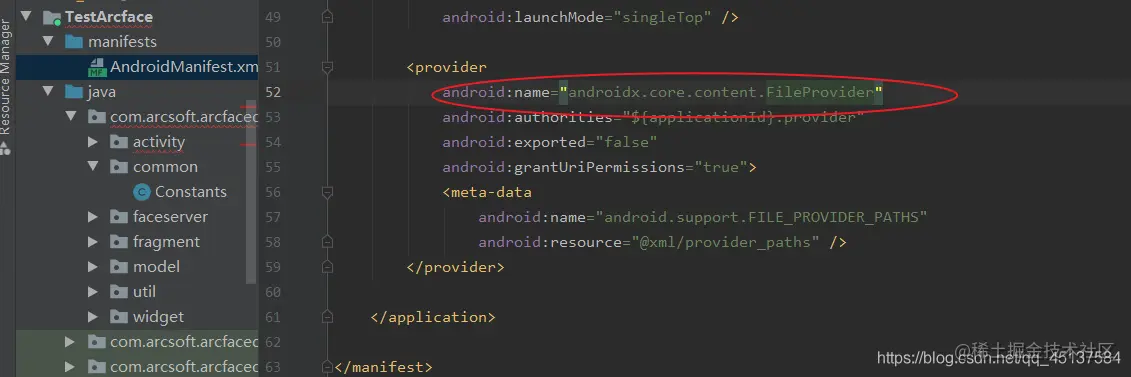
Task: Expand the widget package arrow
Action: pos(93,316)
